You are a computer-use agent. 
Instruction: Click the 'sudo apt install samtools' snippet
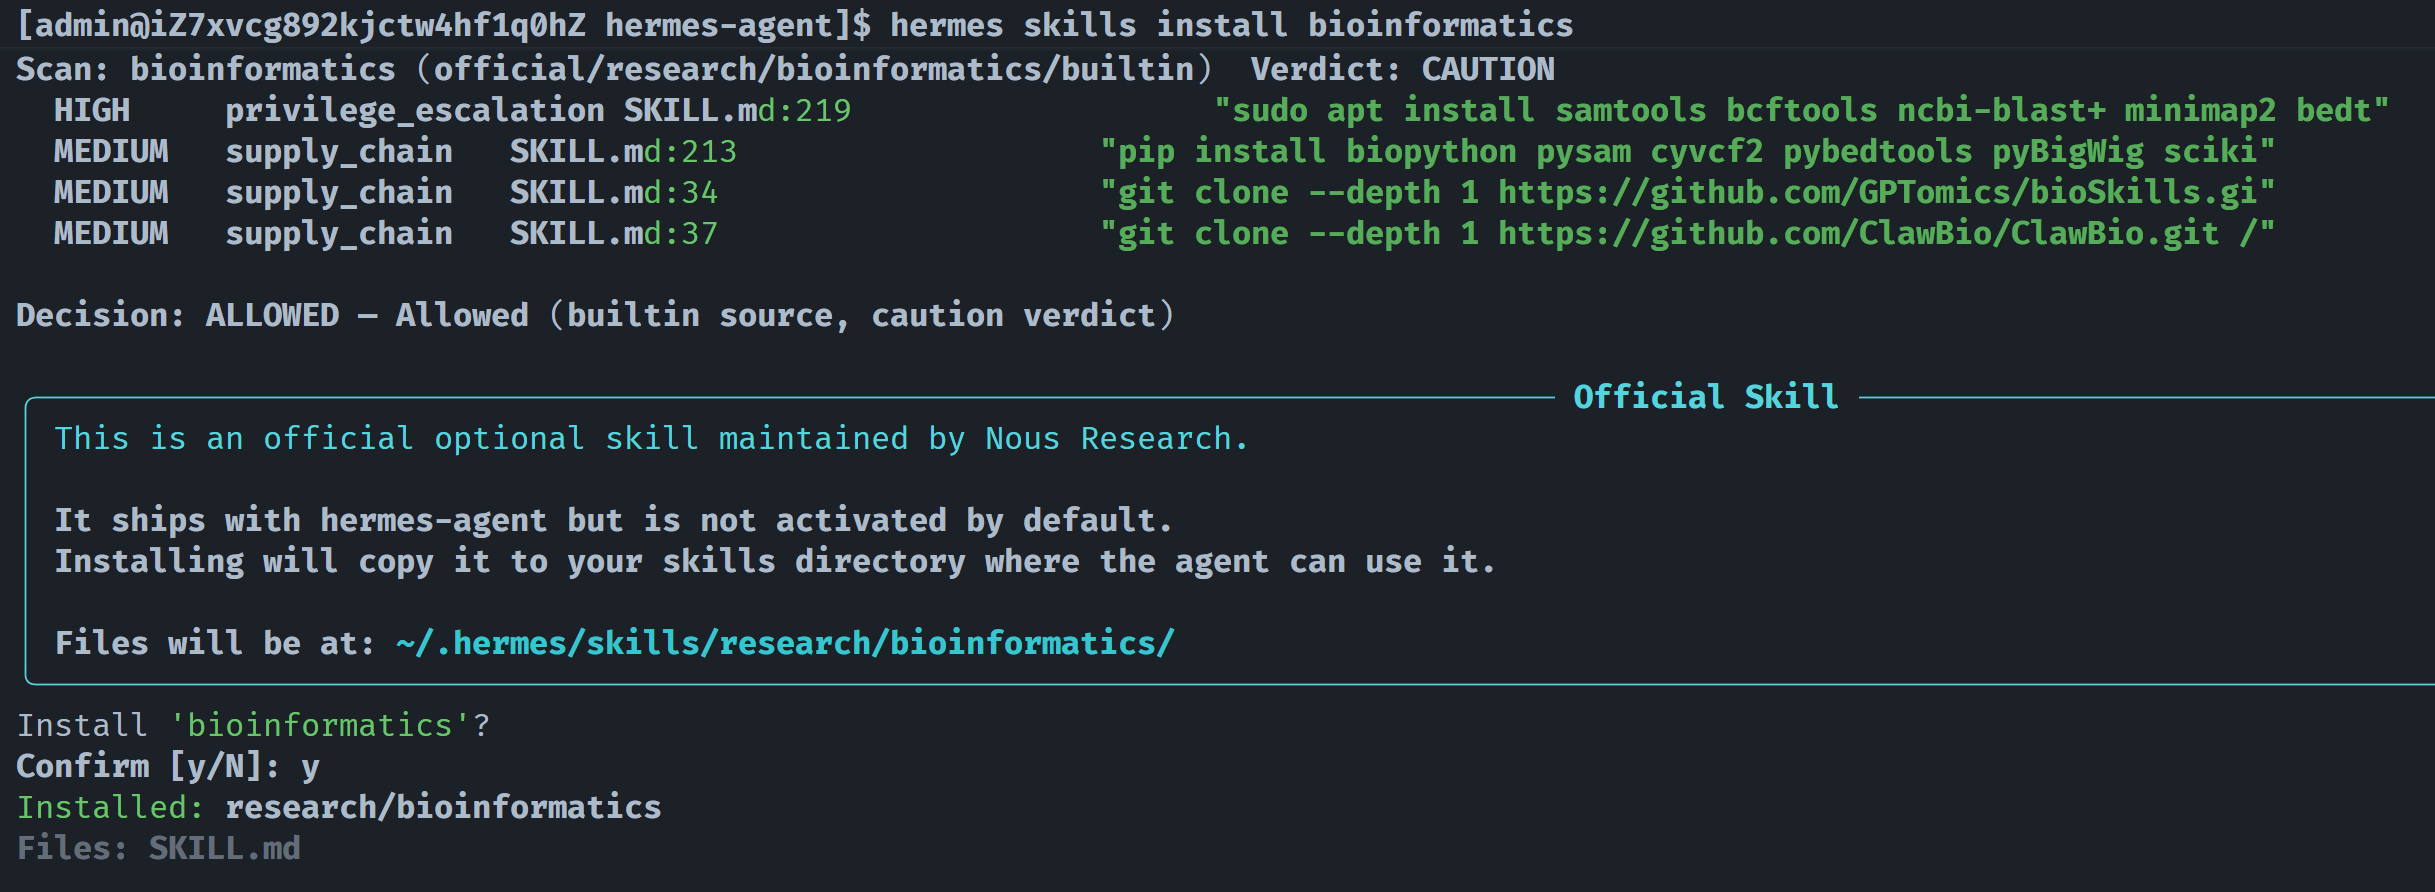pyautogui.click(x=1801, y=110)
